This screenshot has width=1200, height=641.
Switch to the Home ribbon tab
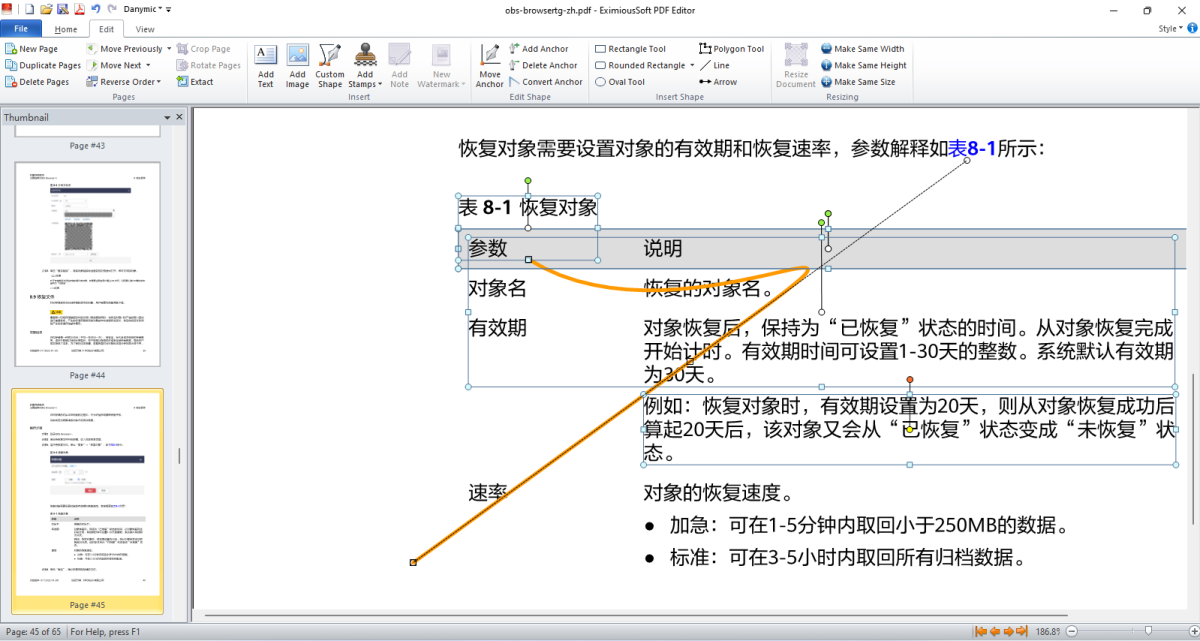(66, 29)
